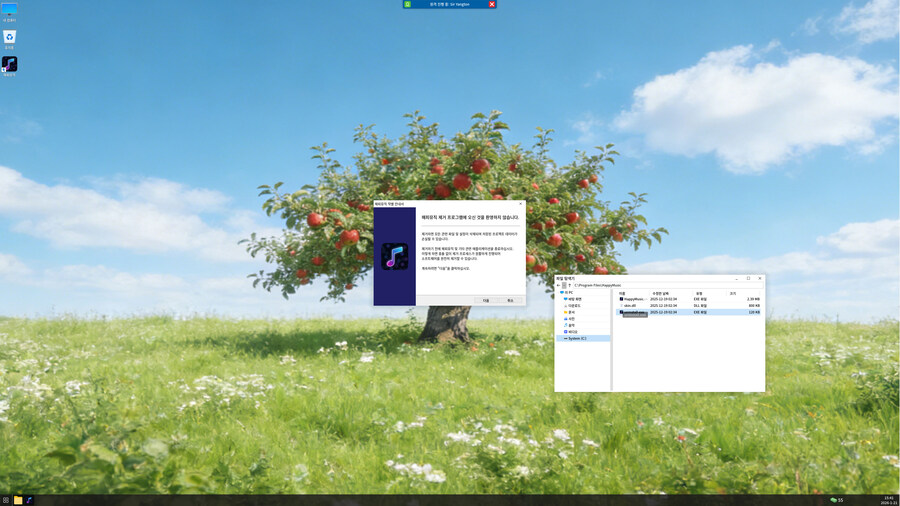The image size is (900, 506).
Task: Select 다운로드 folder in explorer sidebar
Action: pyautogui.click(x=573, y=305)
